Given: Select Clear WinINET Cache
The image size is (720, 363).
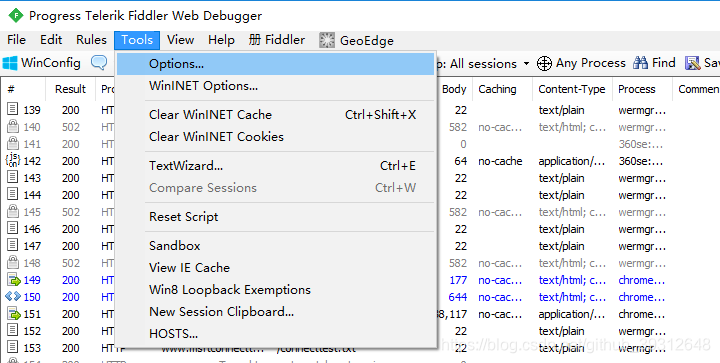Looking at the screenshot, I should click(276, 115).
